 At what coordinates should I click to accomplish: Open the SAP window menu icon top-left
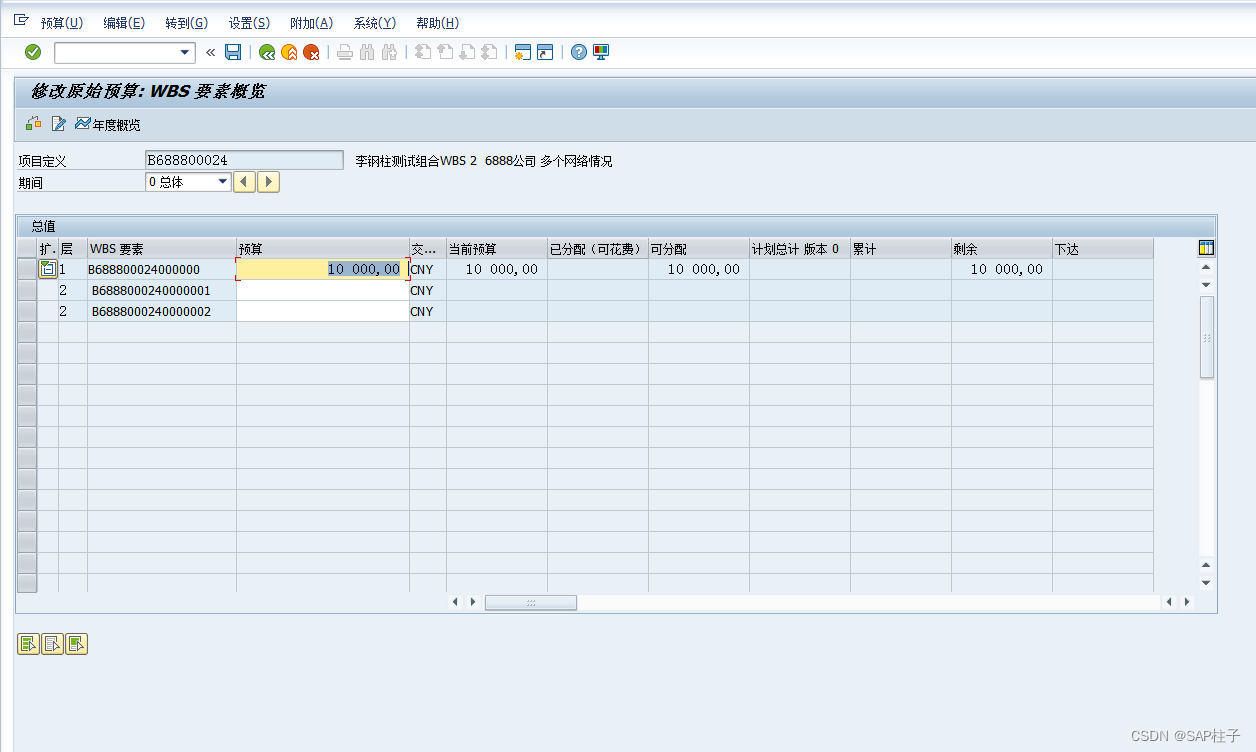pos(20,20)
